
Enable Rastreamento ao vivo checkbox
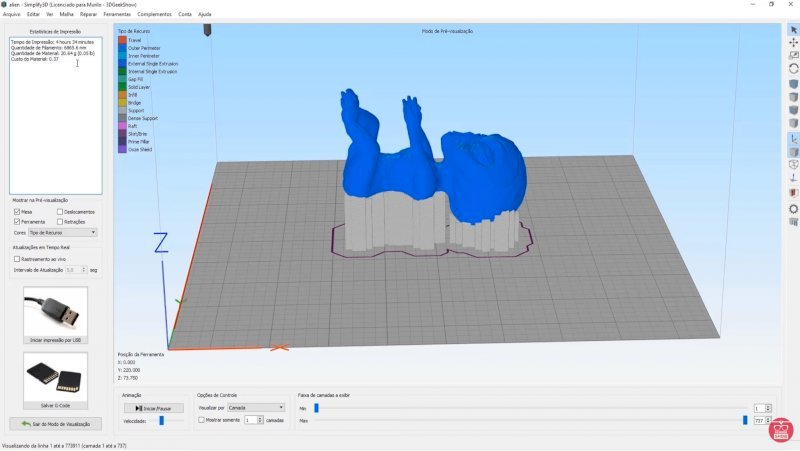pyautogui.click(x=17, y=259)
